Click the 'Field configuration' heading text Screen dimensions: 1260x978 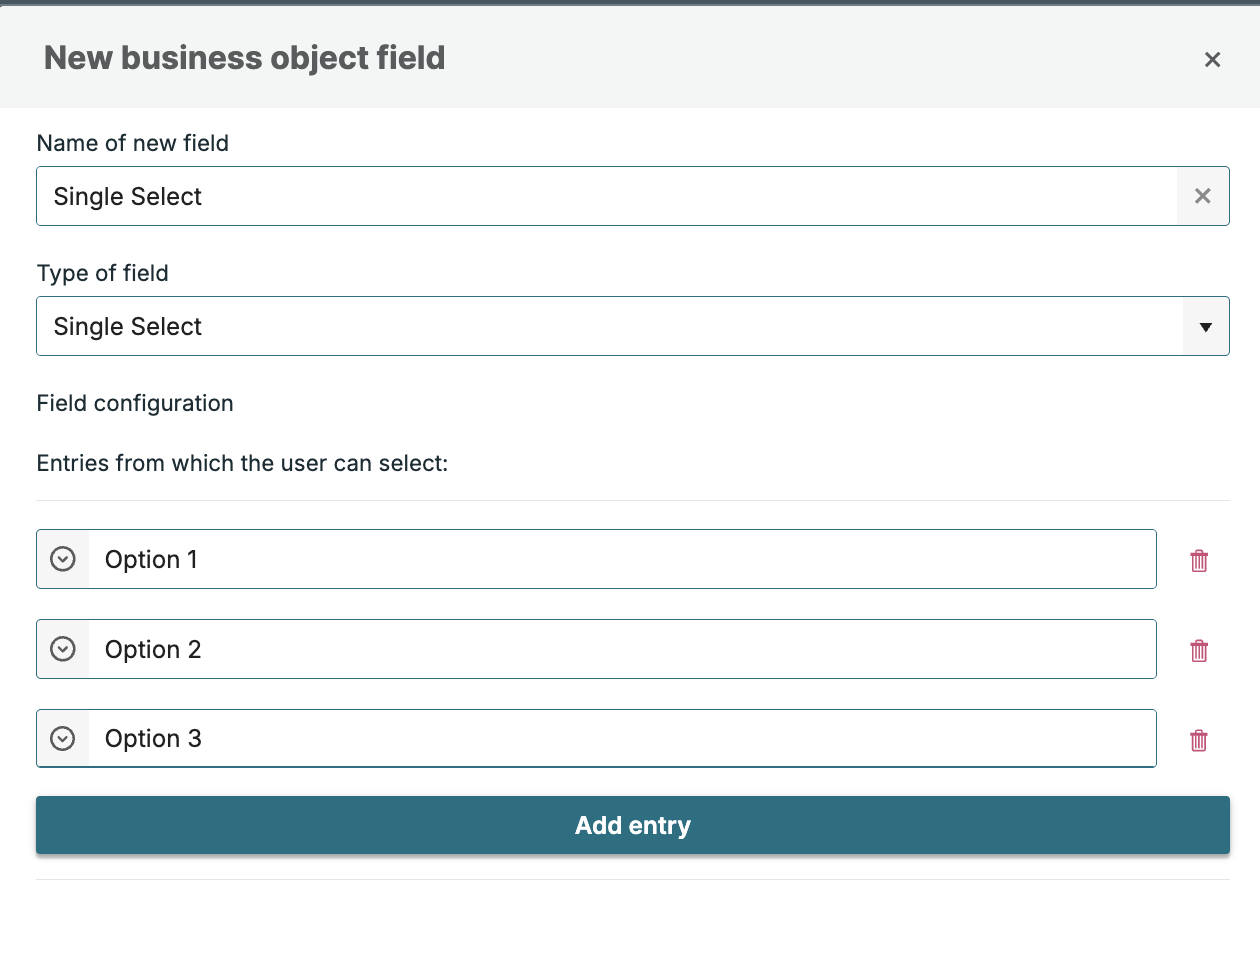(x=135, y=403)
